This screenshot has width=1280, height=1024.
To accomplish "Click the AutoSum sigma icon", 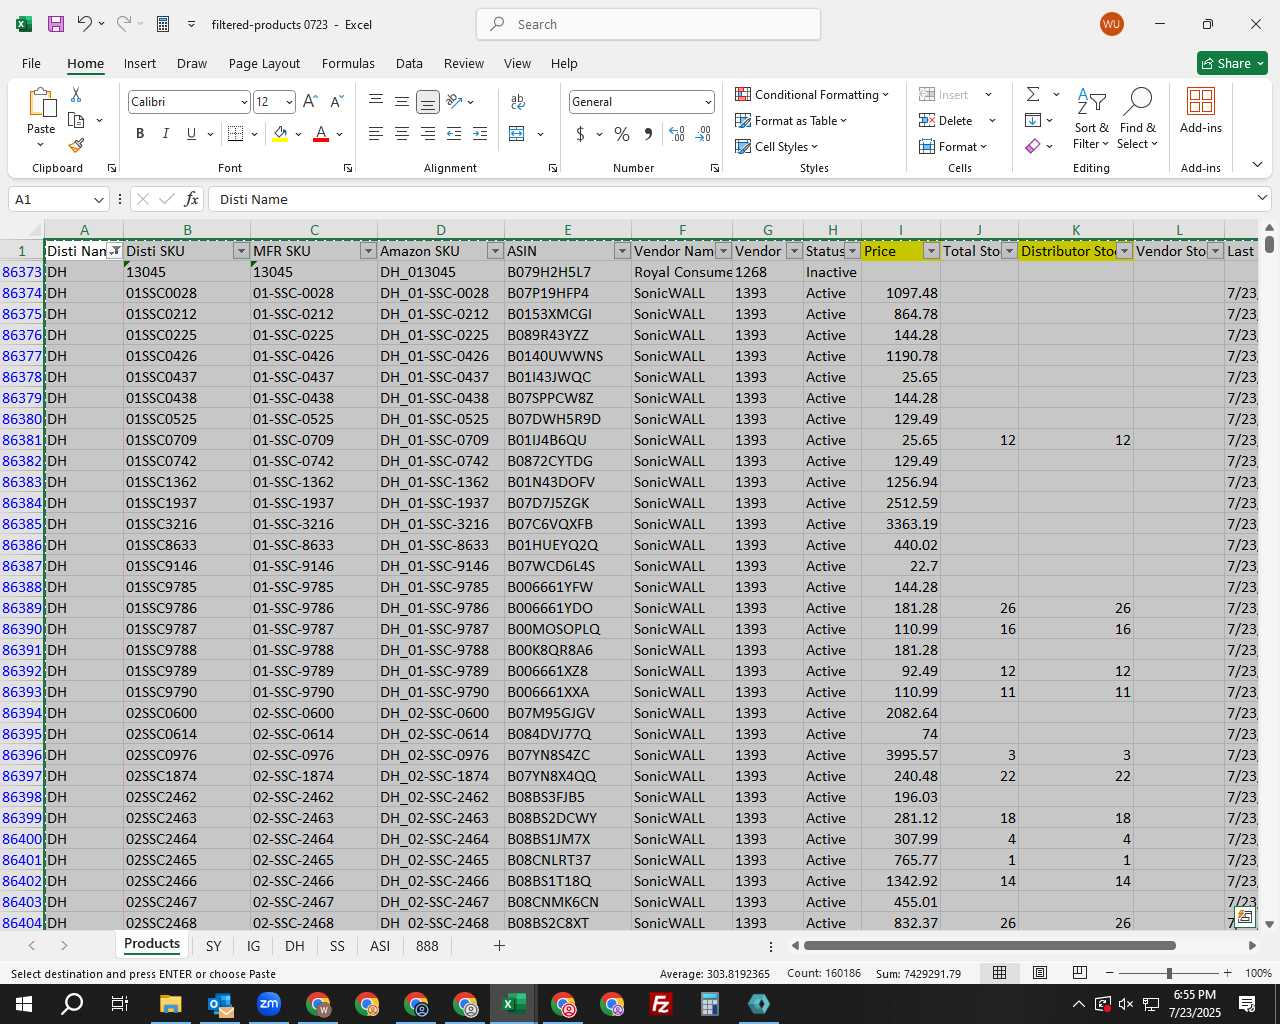I will point(1033,94).
